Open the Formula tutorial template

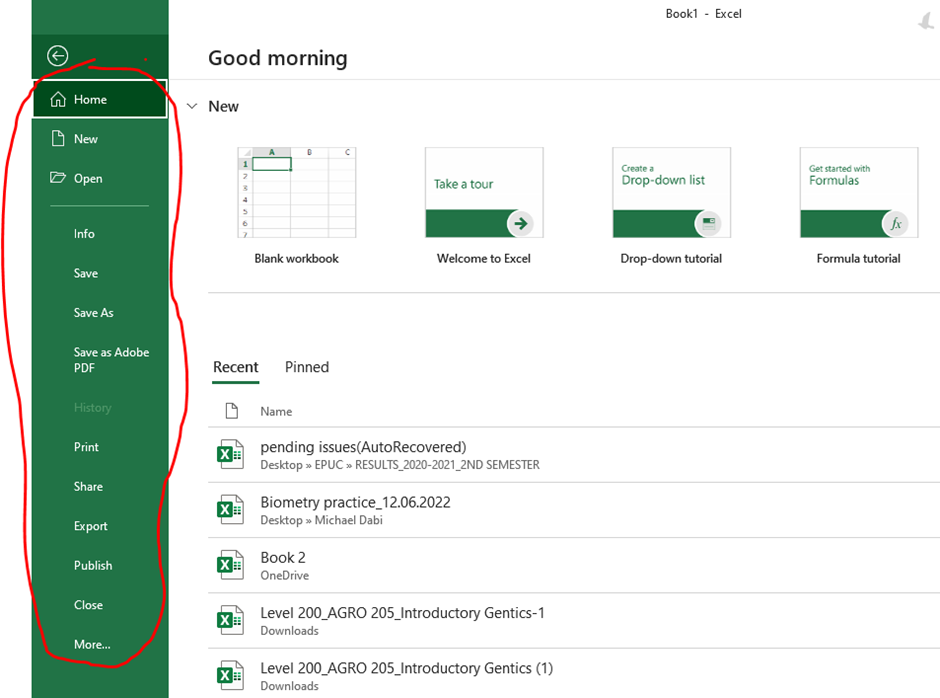(859, 192)
